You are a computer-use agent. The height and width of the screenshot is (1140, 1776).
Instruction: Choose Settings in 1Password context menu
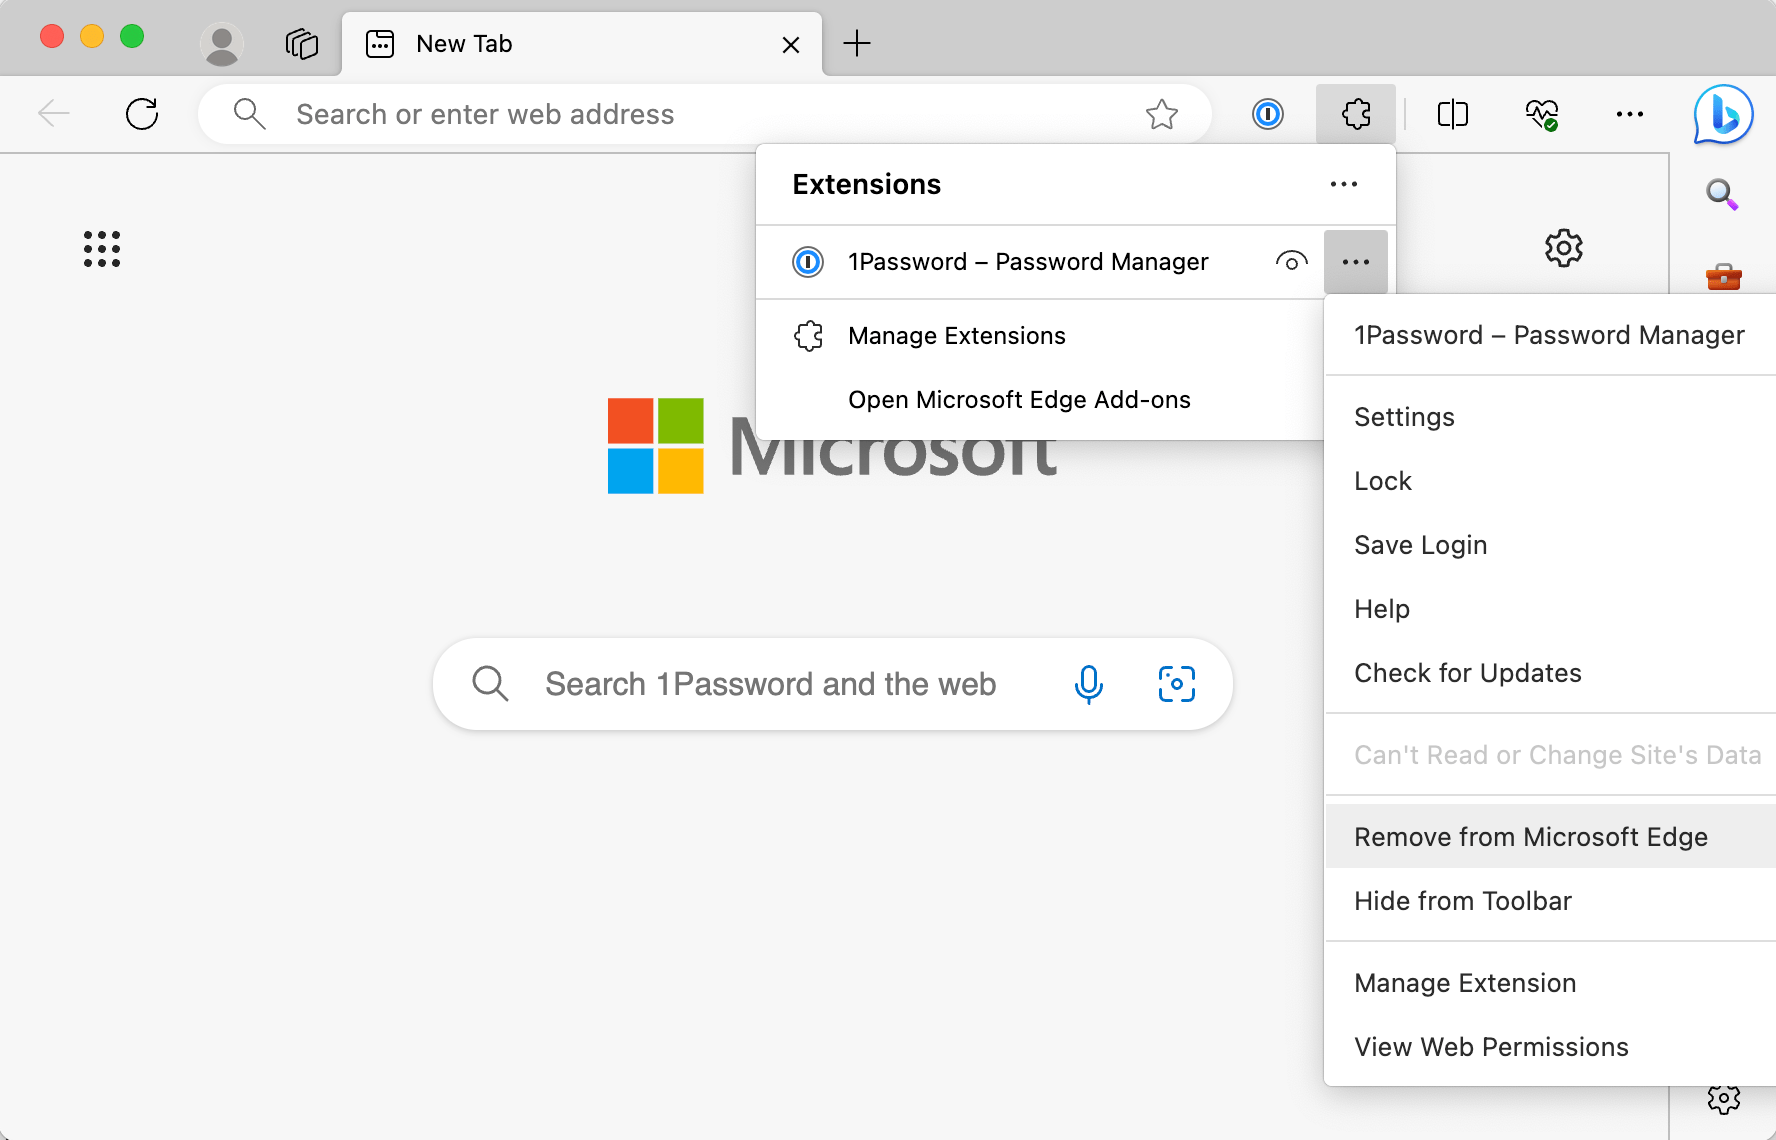click(1550, 417)
